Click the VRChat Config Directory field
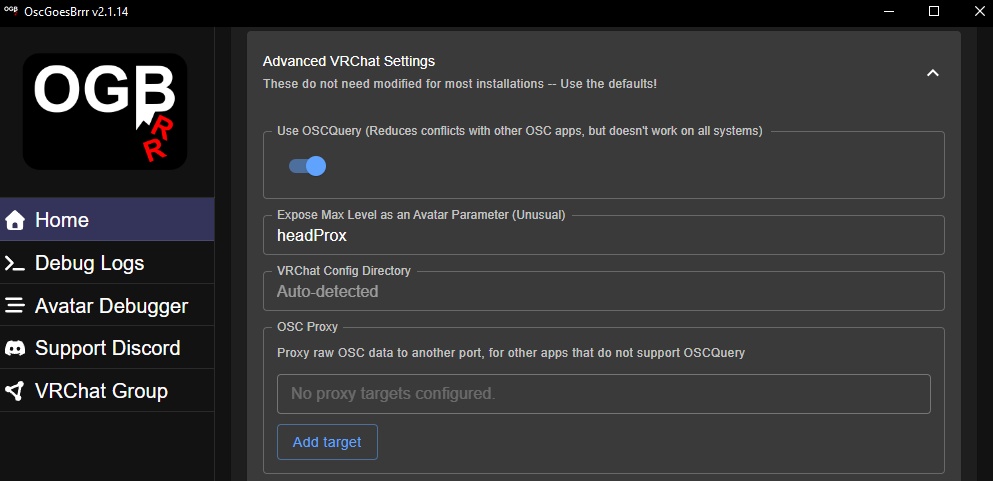Viewport: 993px width, 481px height. [x=604, y=291]
